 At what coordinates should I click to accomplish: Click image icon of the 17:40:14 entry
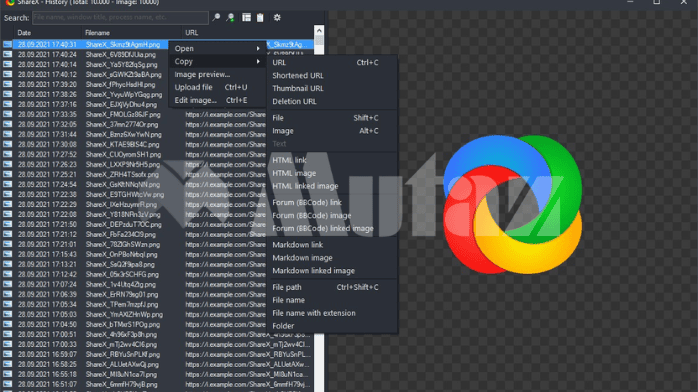tap(8, 65)
